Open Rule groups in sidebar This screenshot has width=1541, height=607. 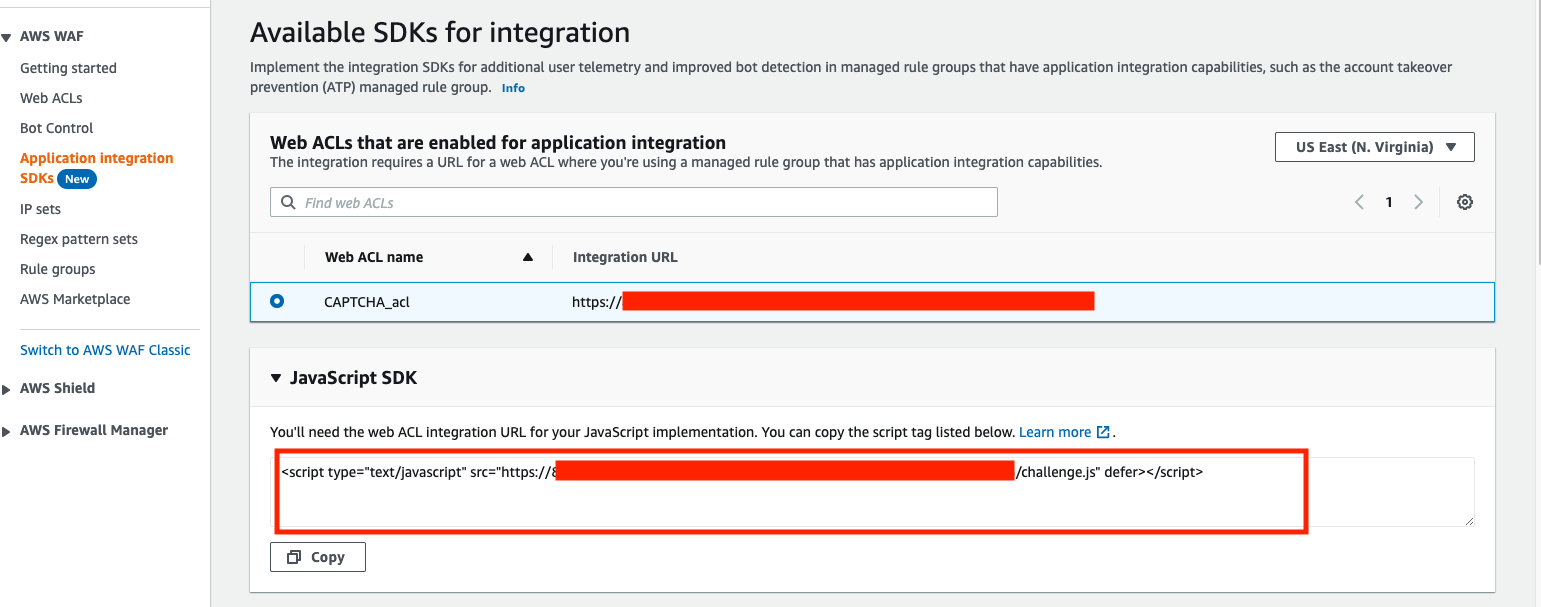point(58,269)
